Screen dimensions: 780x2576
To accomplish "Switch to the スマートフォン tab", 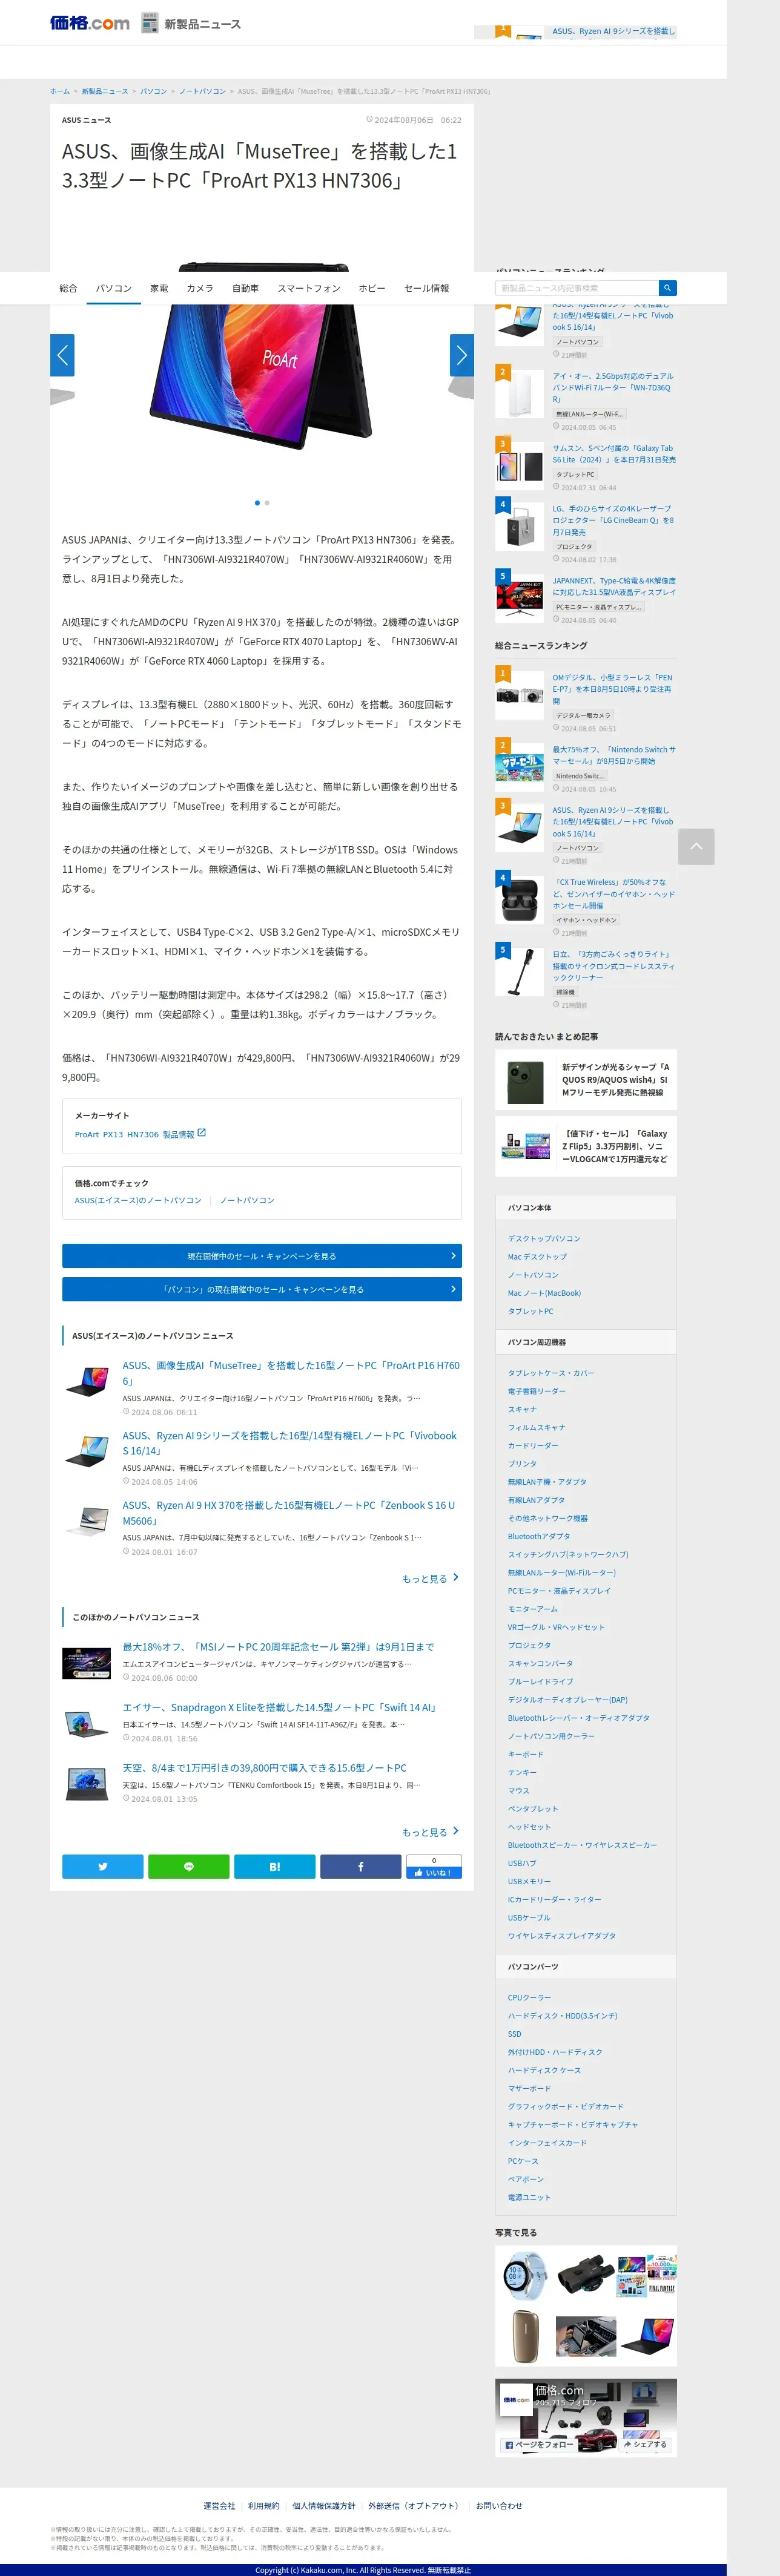I will point(309,288).
